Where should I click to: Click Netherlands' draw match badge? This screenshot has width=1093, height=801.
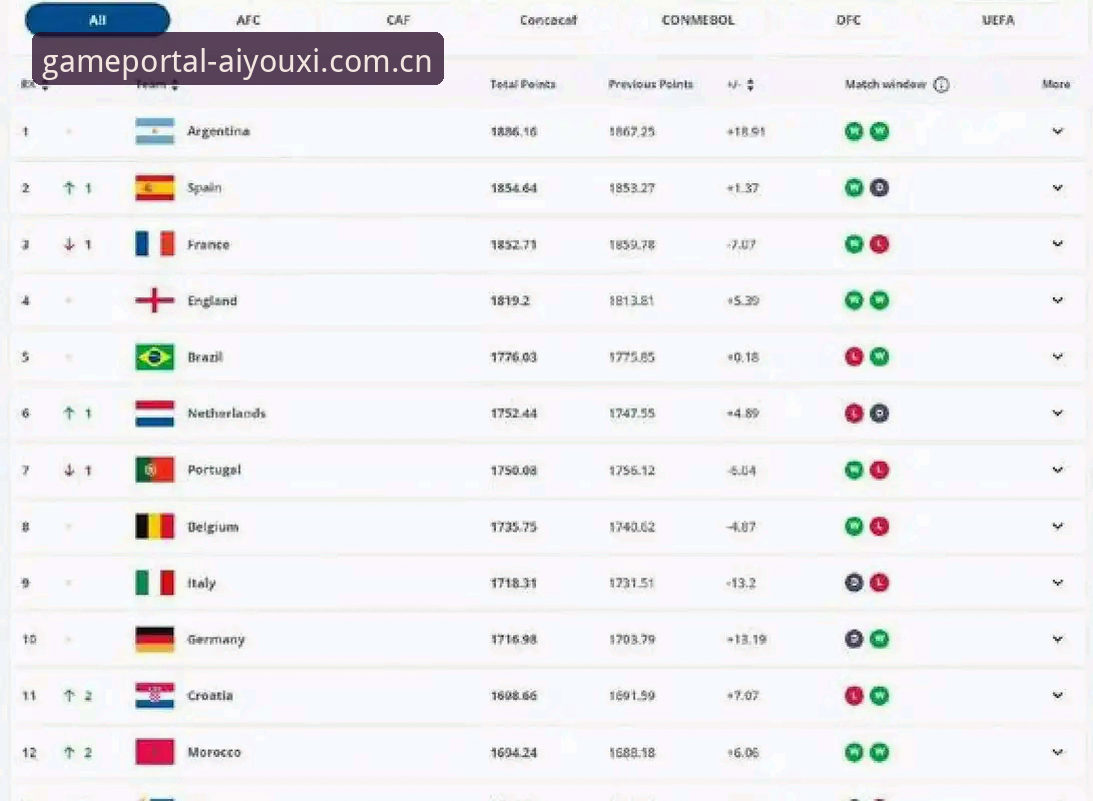pyautogui.click(x=879, y=413)
